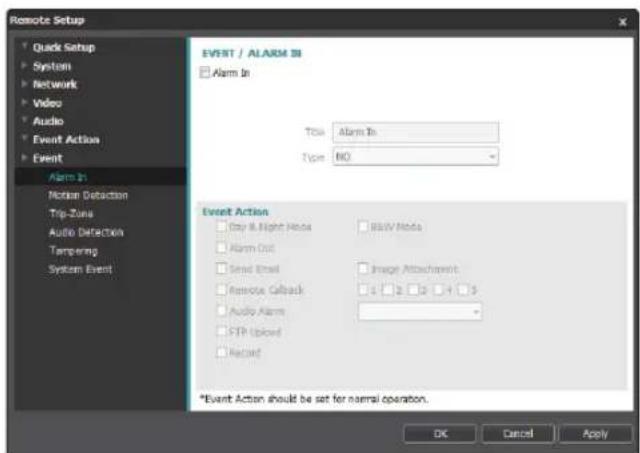Click the EVENT / ALARM IN heading

252,53
